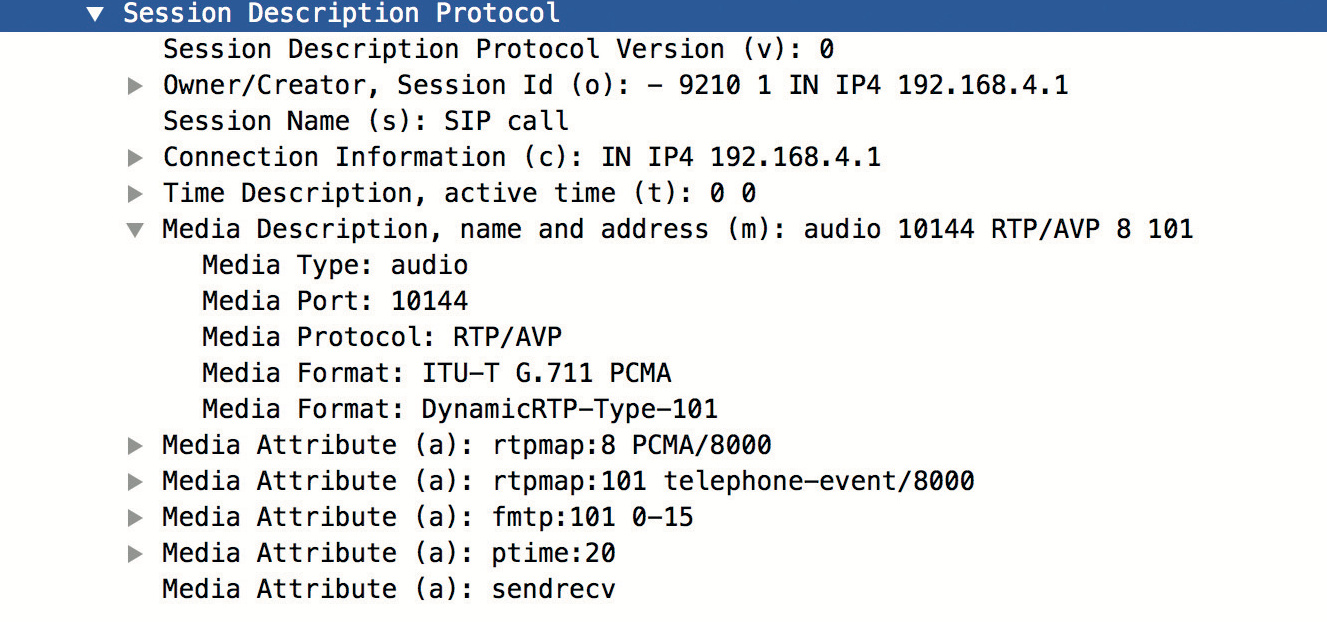This screenshot has height=622, width=1327.
Task: Expand the Owner/Creator, Session Id row
Action: [x=136, y=86]
